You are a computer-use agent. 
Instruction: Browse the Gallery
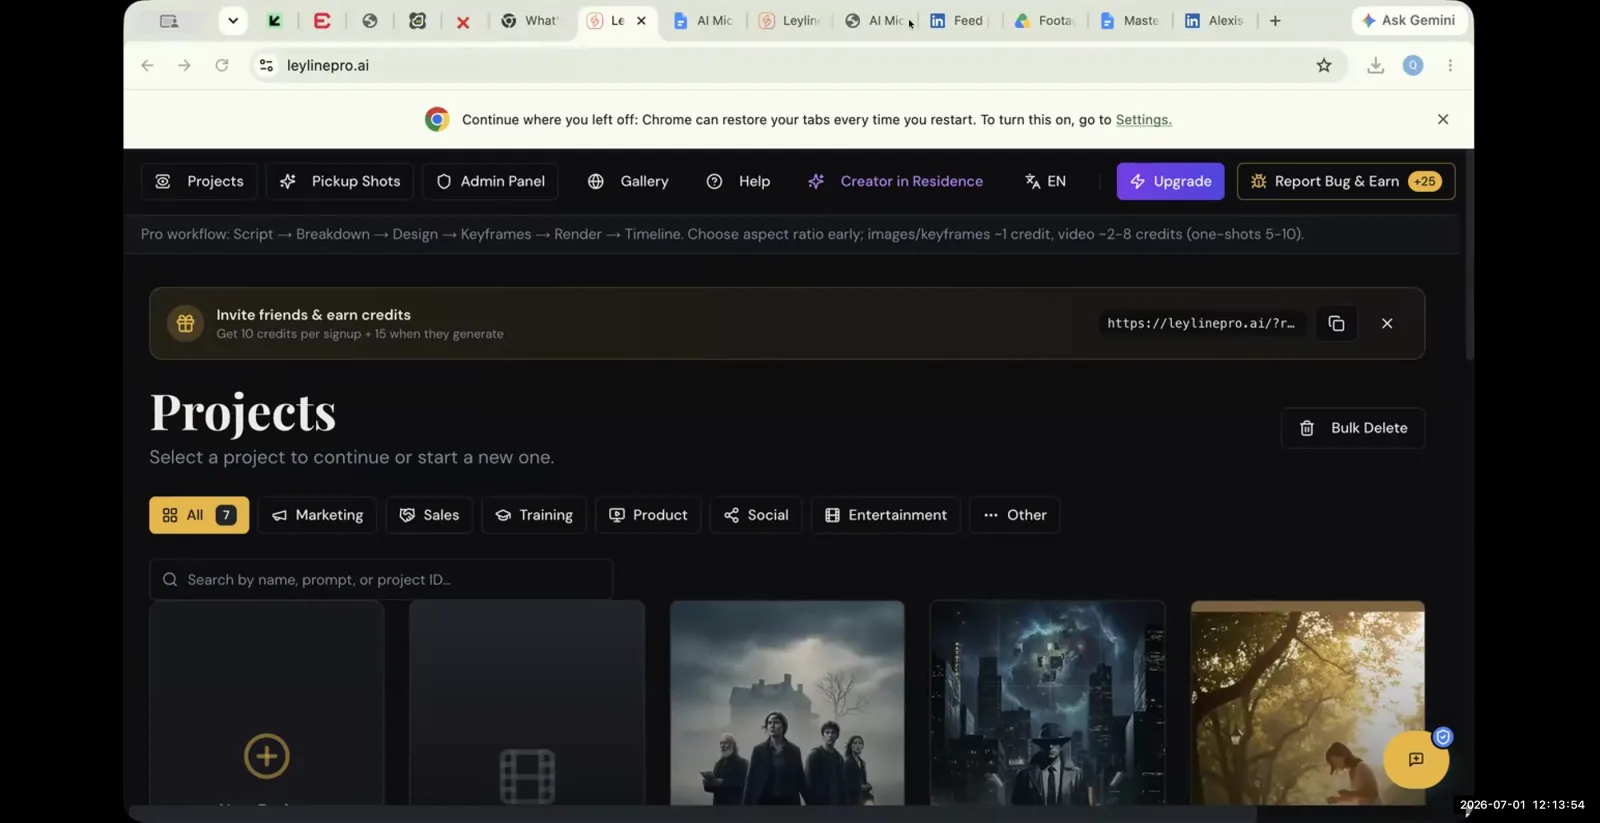point(628,181)
